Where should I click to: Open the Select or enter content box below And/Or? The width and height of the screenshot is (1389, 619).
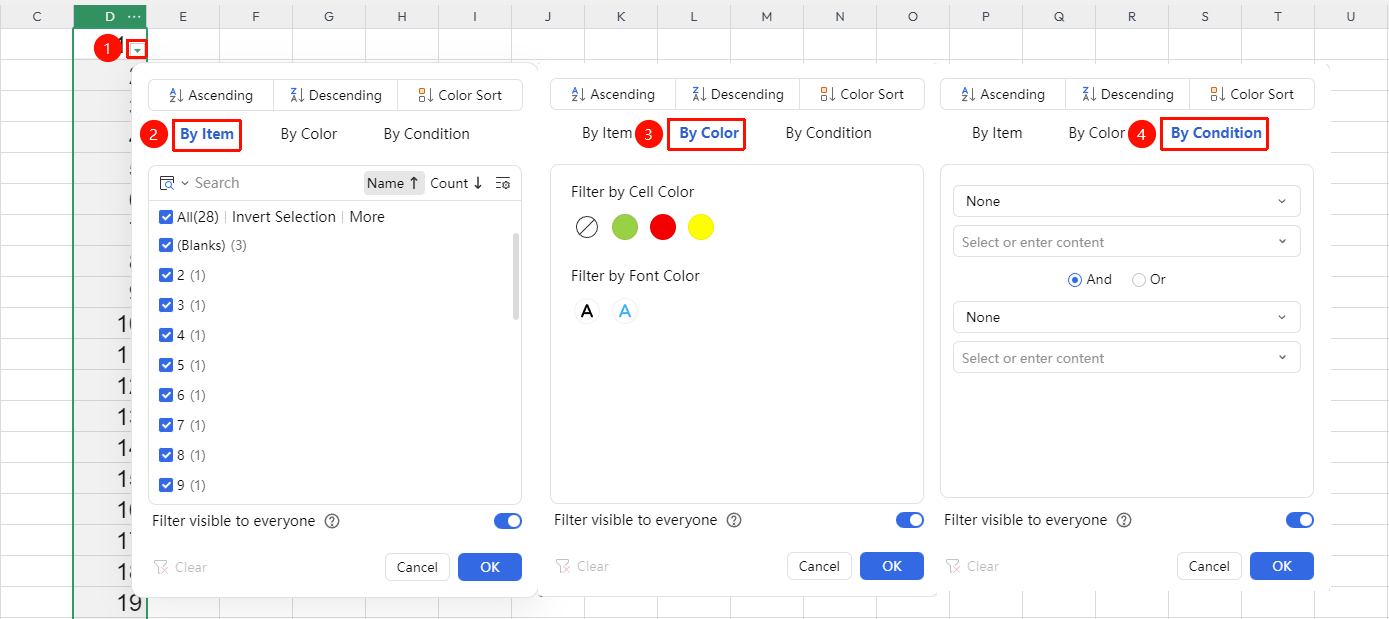point(1127,358)
